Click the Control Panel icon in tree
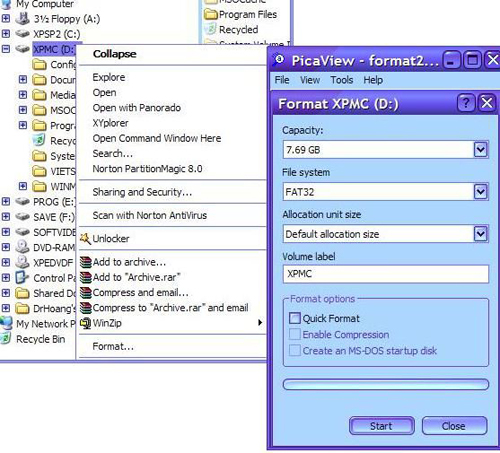The width and height of the screenshot is (500, 453). pos(23,277)
